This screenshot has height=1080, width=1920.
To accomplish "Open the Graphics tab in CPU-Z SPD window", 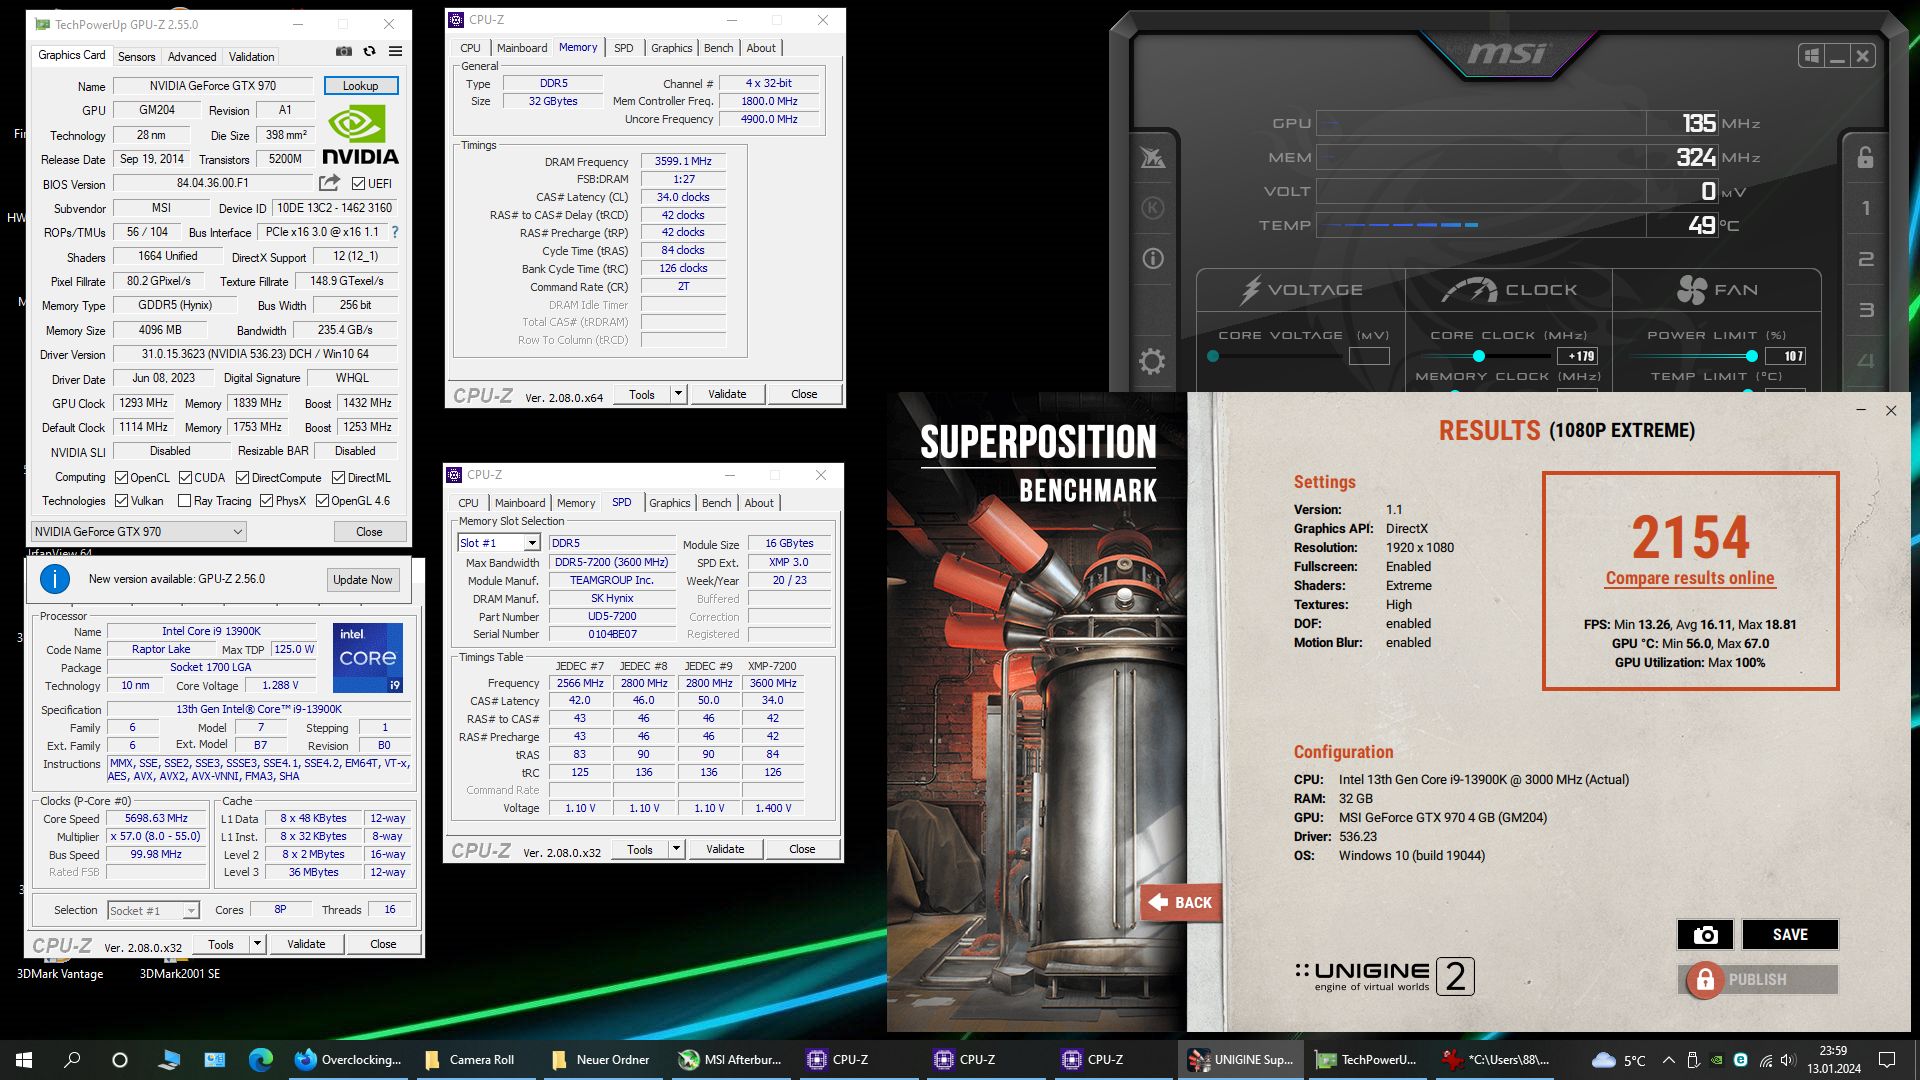I will click(x=669, y=503).
